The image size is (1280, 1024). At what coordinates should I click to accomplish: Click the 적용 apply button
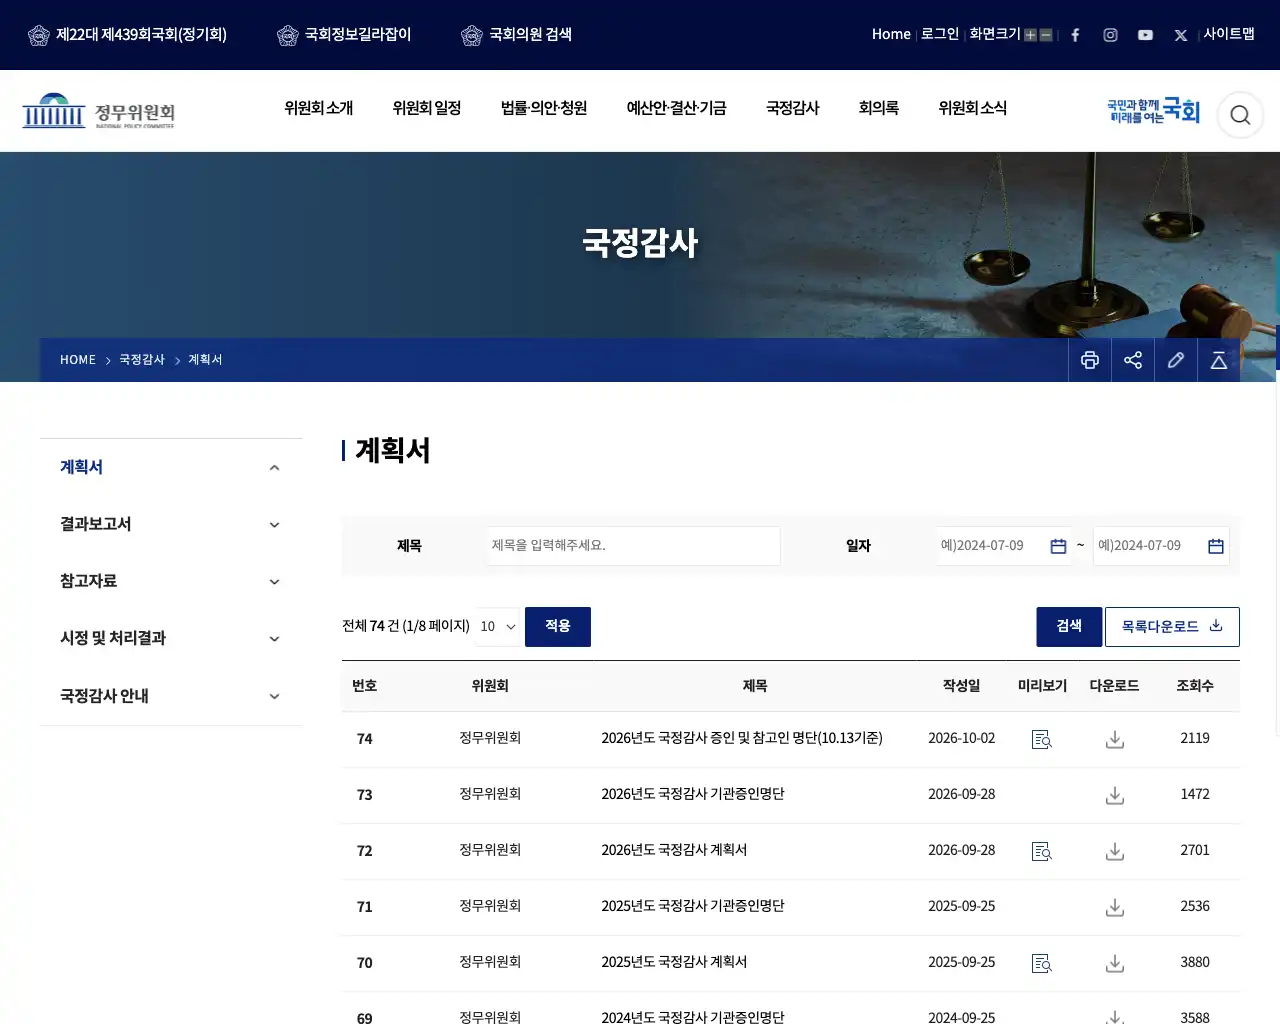pos(558,626)
